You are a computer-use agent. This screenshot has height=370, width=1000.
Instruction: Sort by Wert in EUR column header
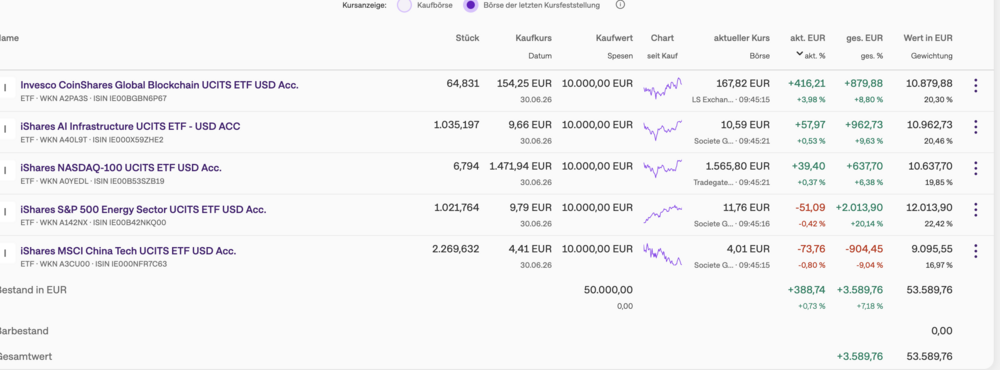point(928,38)
